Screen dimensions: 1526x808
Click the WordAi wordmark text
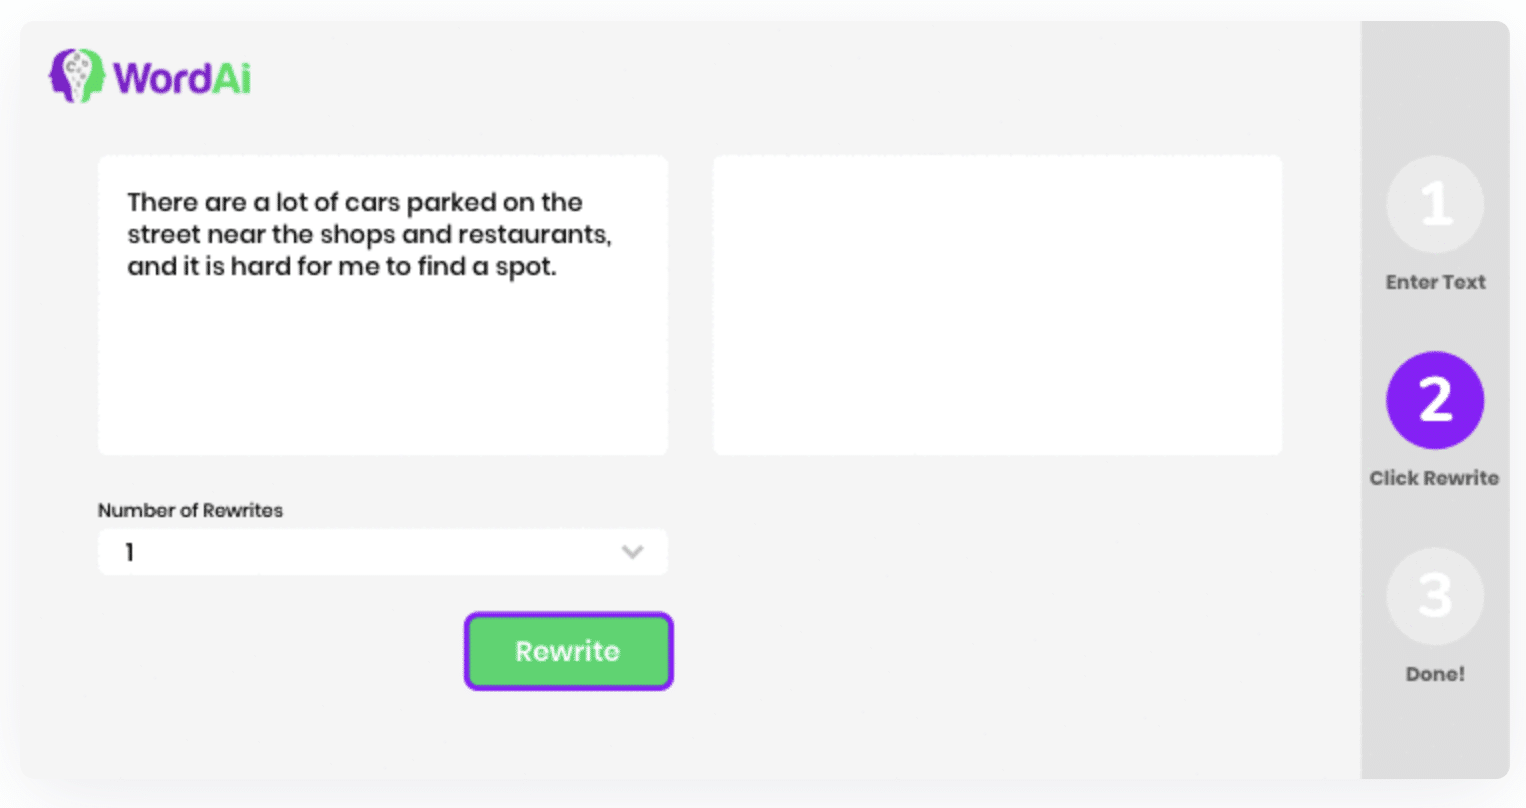pos(182,78)
